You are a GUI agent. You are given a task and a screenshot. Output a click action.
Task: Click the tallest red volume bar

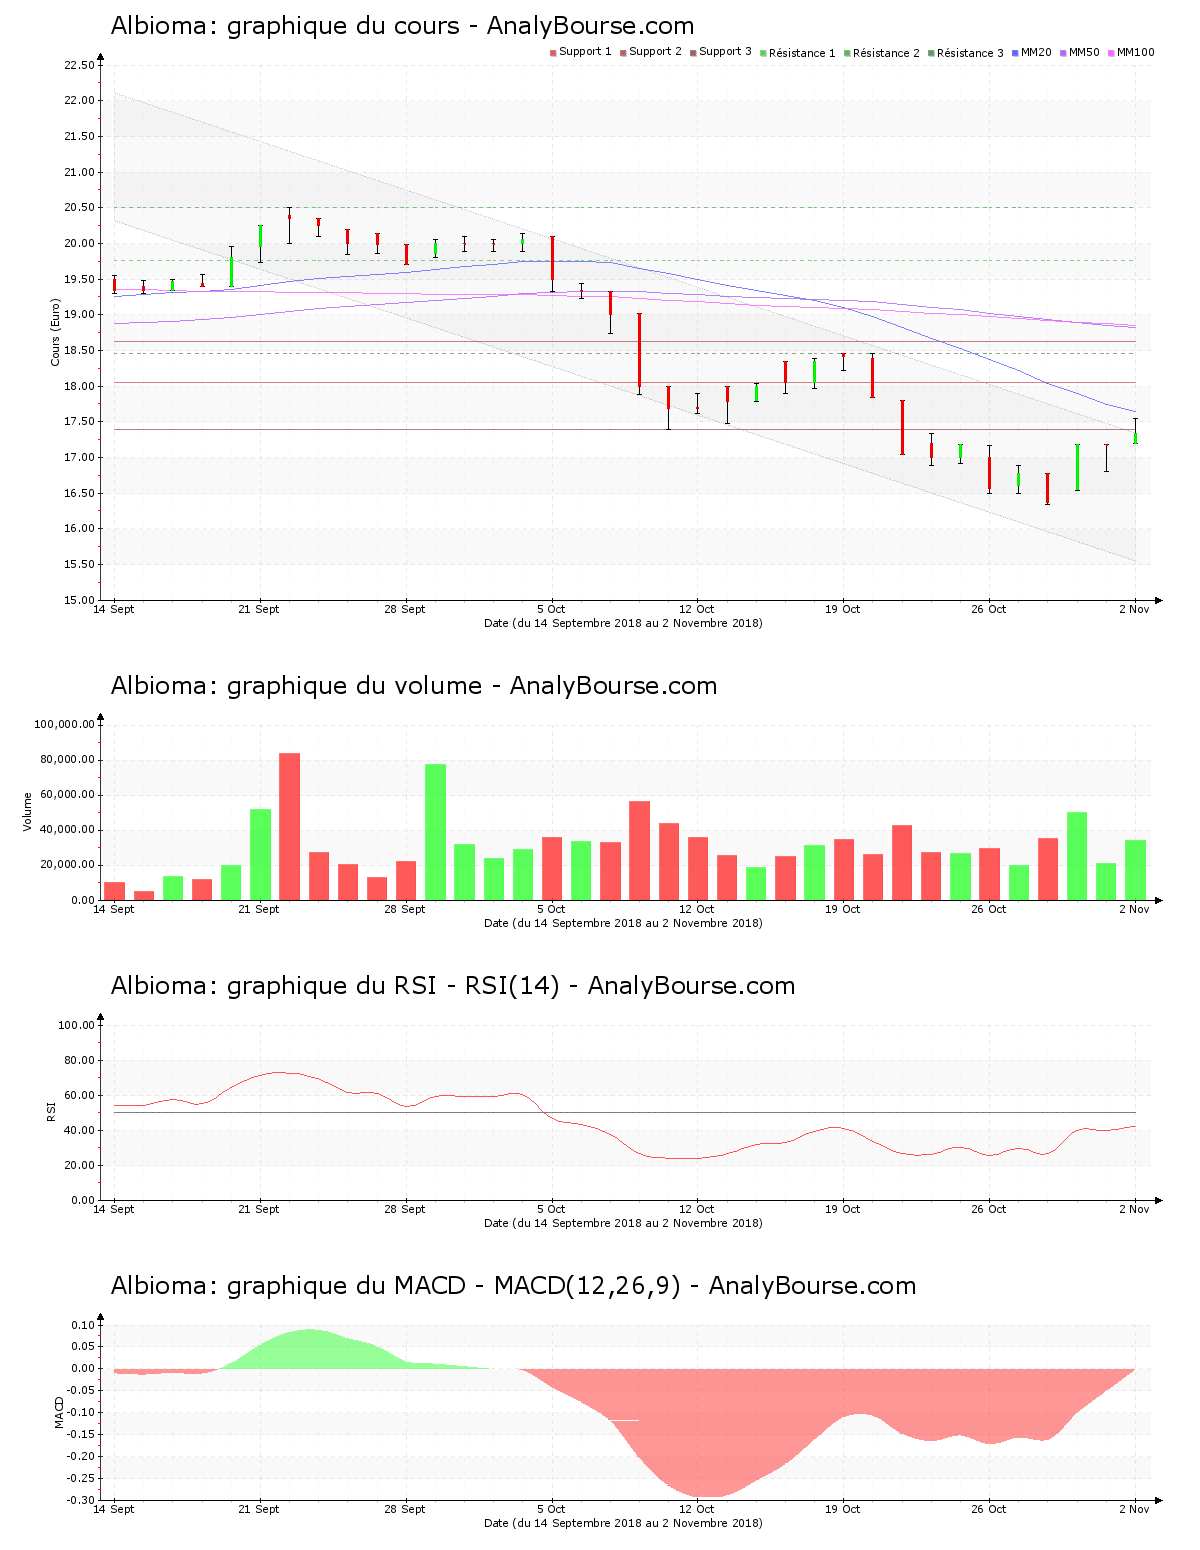[289, 826]
